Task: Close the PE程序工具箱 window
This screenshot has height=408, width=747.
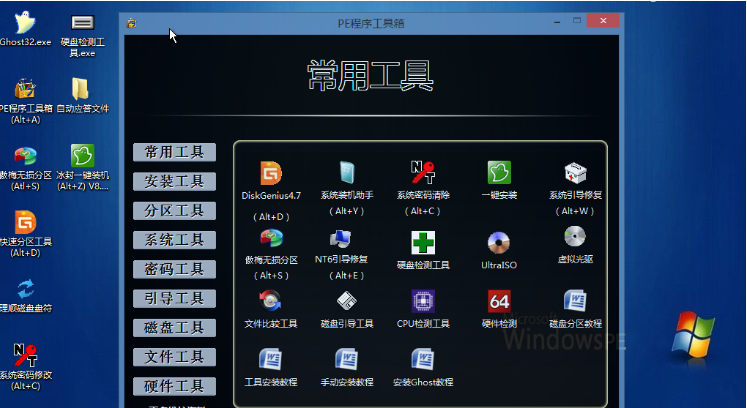Action: click(x=603, y=20)
